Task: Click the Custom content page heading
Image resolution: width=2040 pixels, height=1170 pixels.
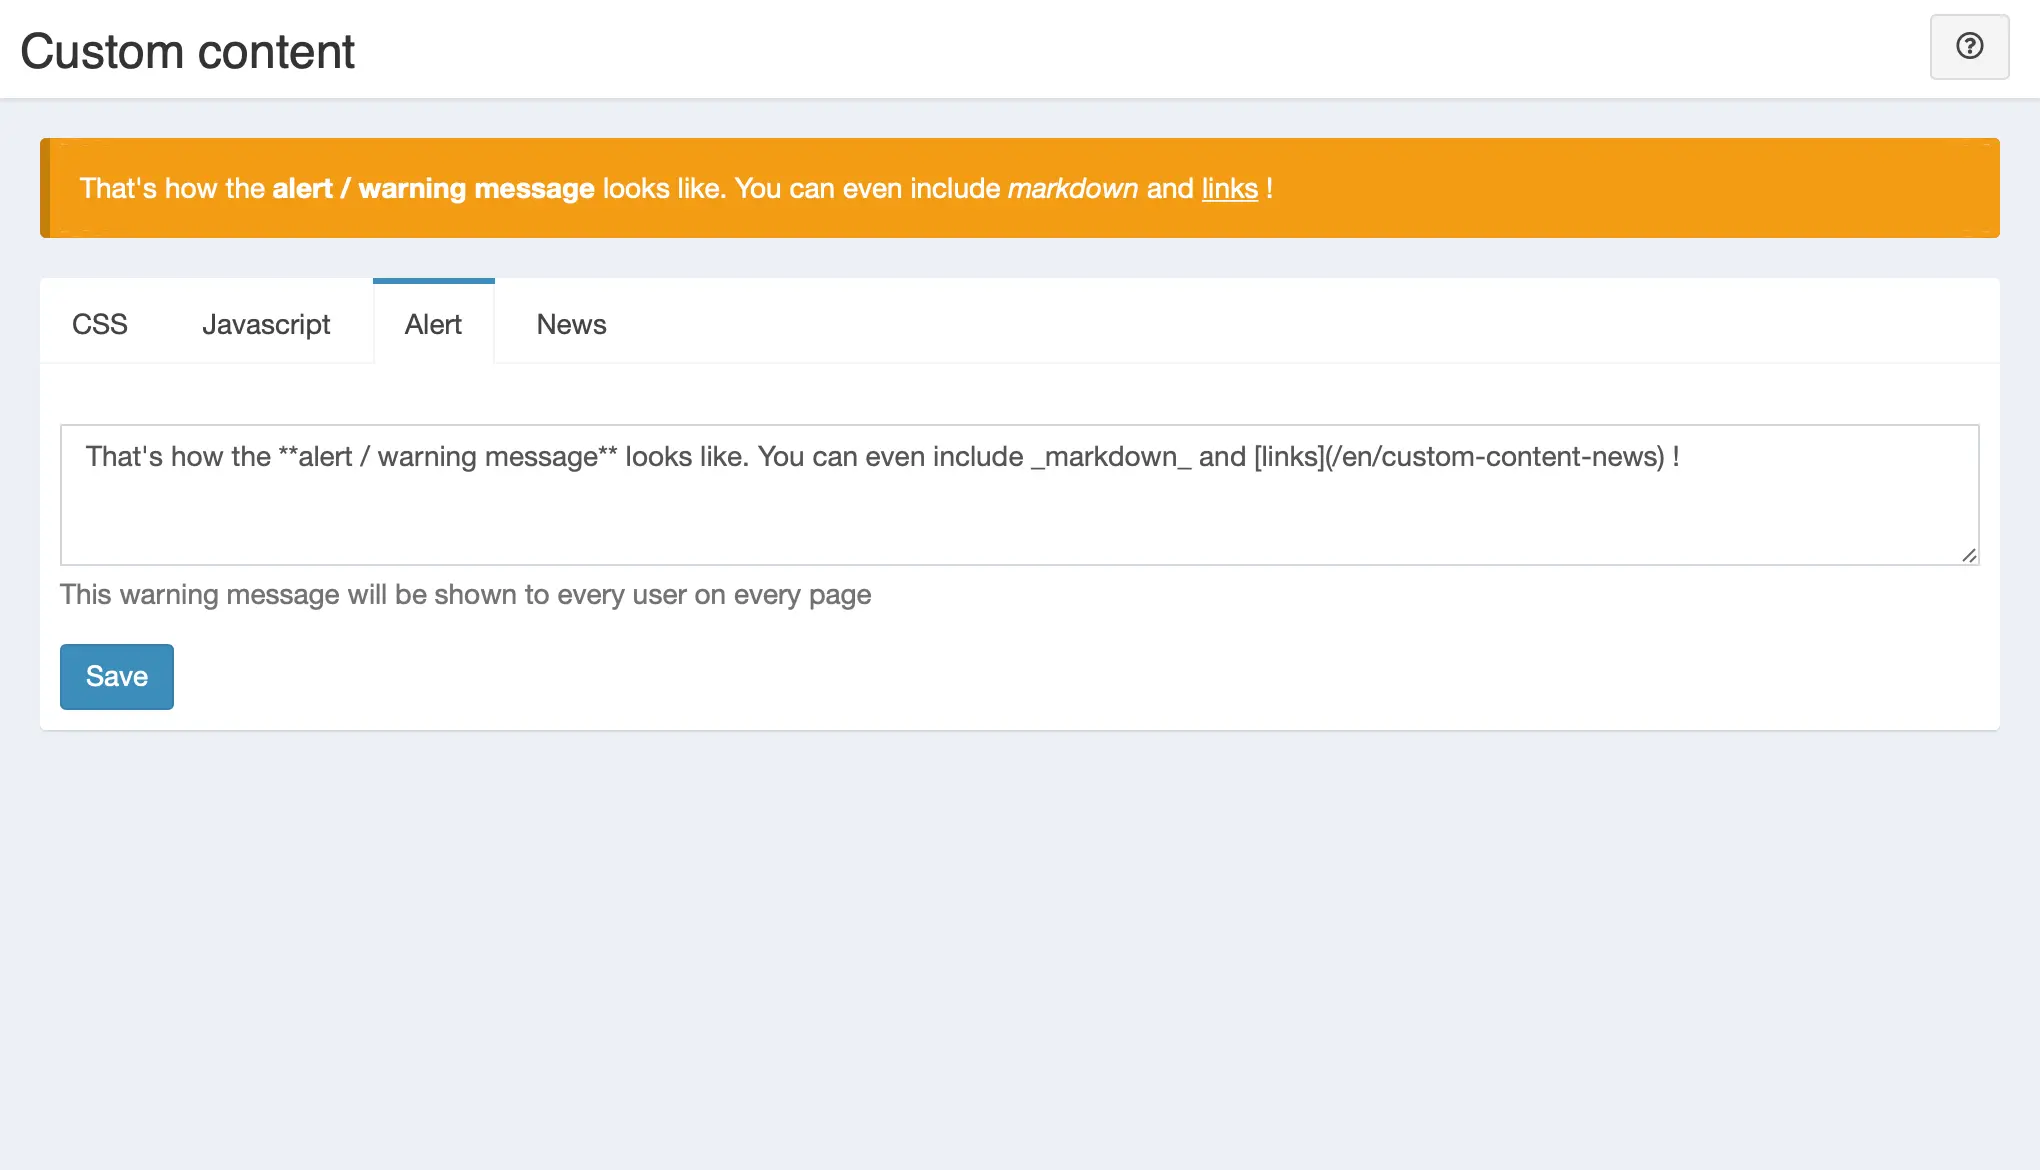Action: pyautogui.click(x=187, y=51)
